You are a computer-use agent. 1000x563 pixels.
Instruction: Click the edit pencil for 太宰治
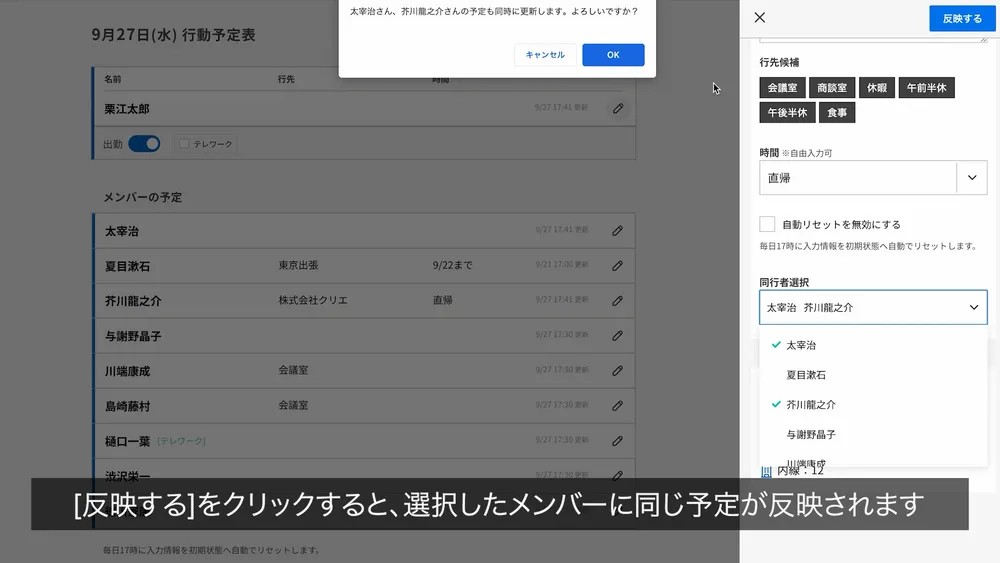(x=618, y=231)
